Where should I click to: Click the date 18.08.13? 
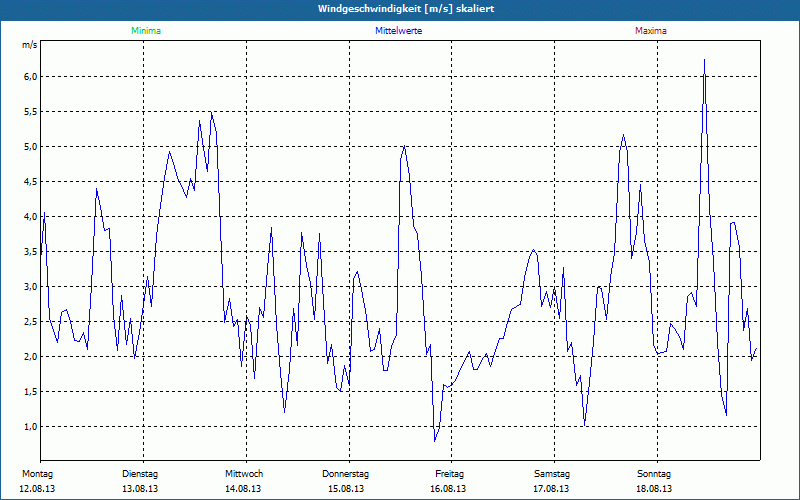pyautogui.click(x=654, y=489)
